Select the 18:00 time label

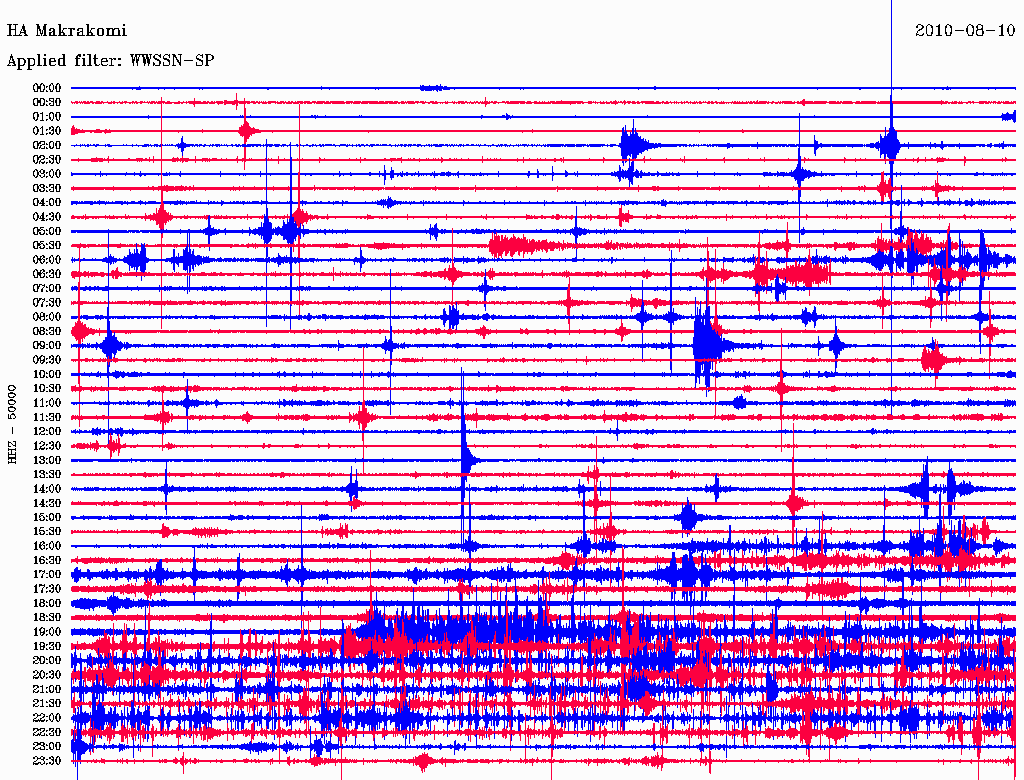point(46,604)
